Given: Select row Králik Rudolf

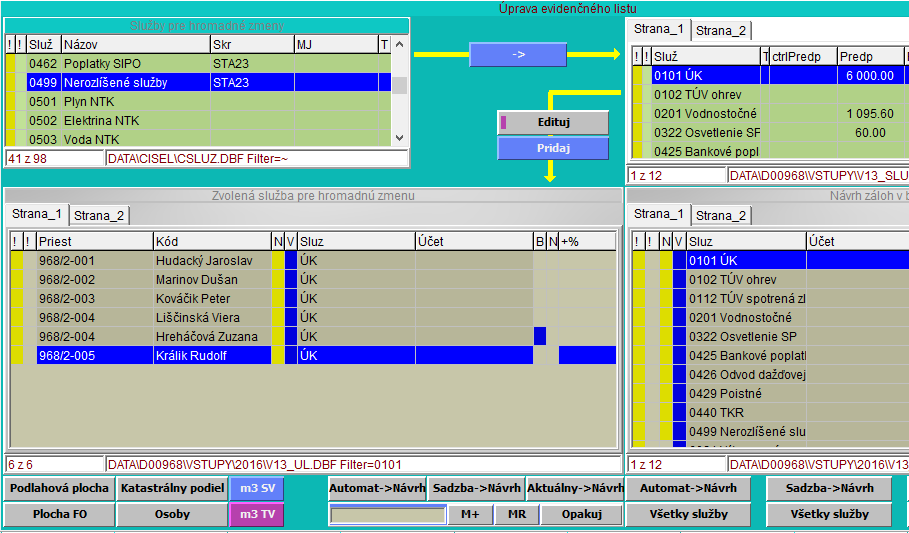Looking at the screenshot, I should (313, 356).
